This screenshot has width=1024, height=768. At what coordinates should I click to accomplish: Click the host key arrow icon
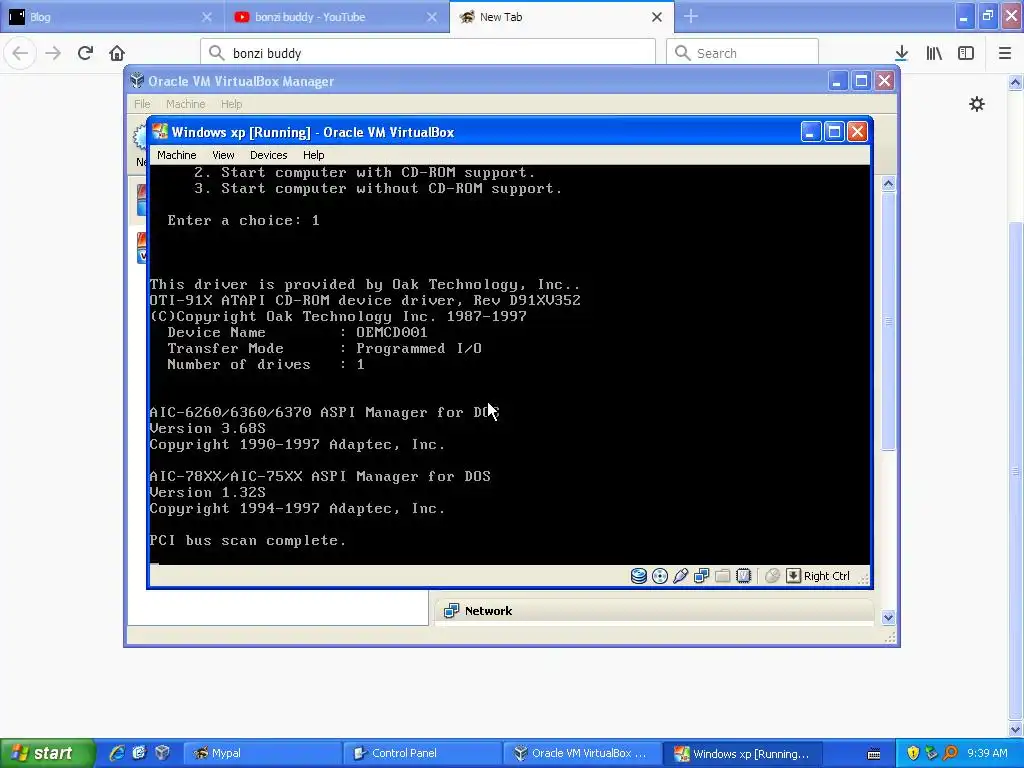point(793,575)
